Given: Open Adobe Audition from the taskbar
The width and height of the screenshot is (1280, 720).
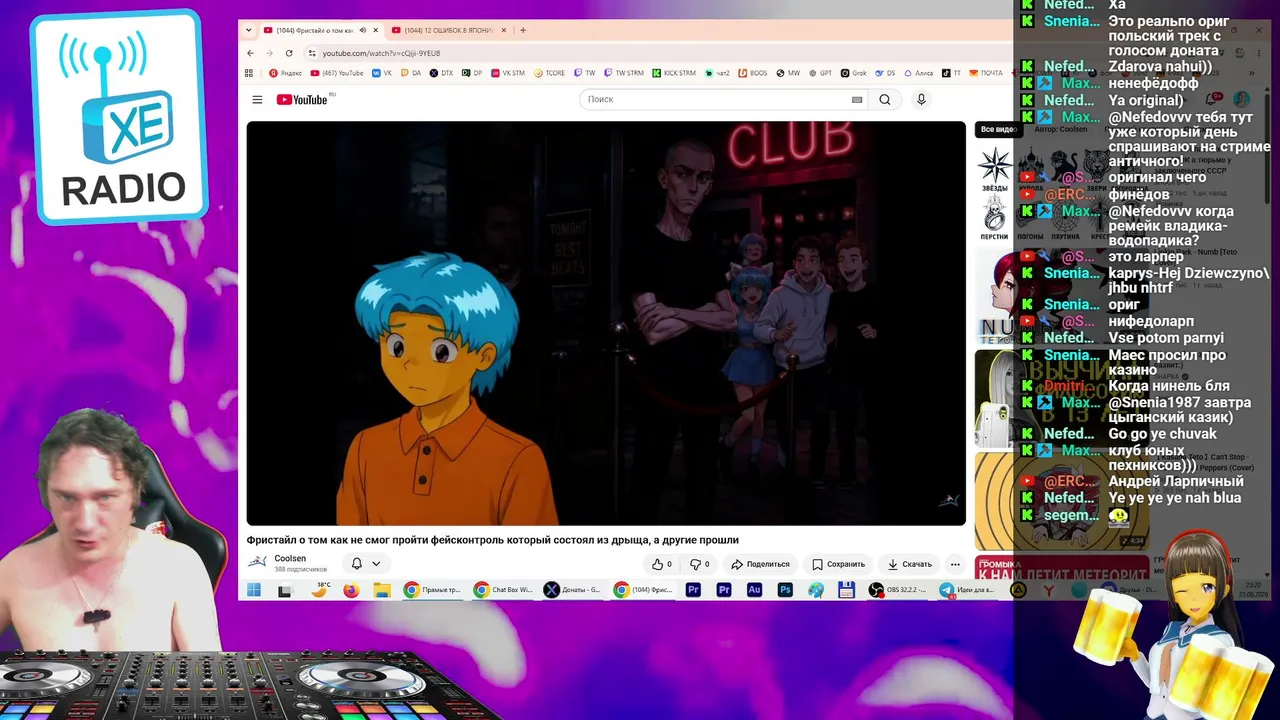Looking at the screenshot, I should click(755, 591).
